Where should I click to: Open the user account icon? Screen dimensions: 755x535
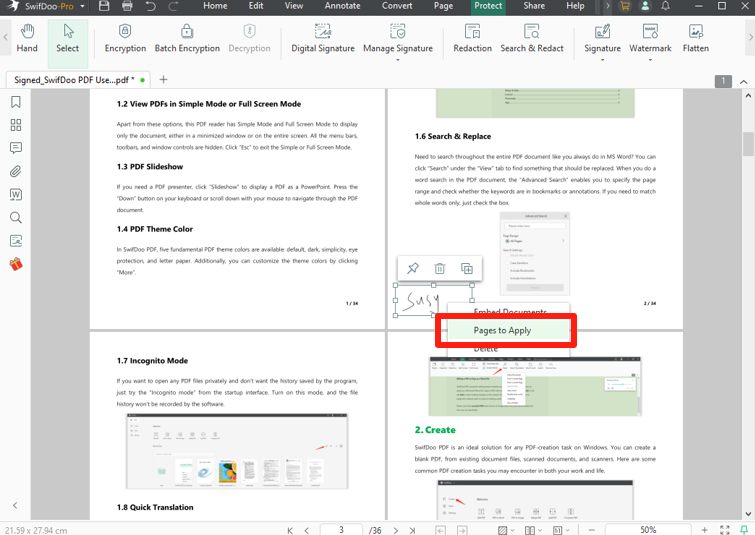[645, 6]
